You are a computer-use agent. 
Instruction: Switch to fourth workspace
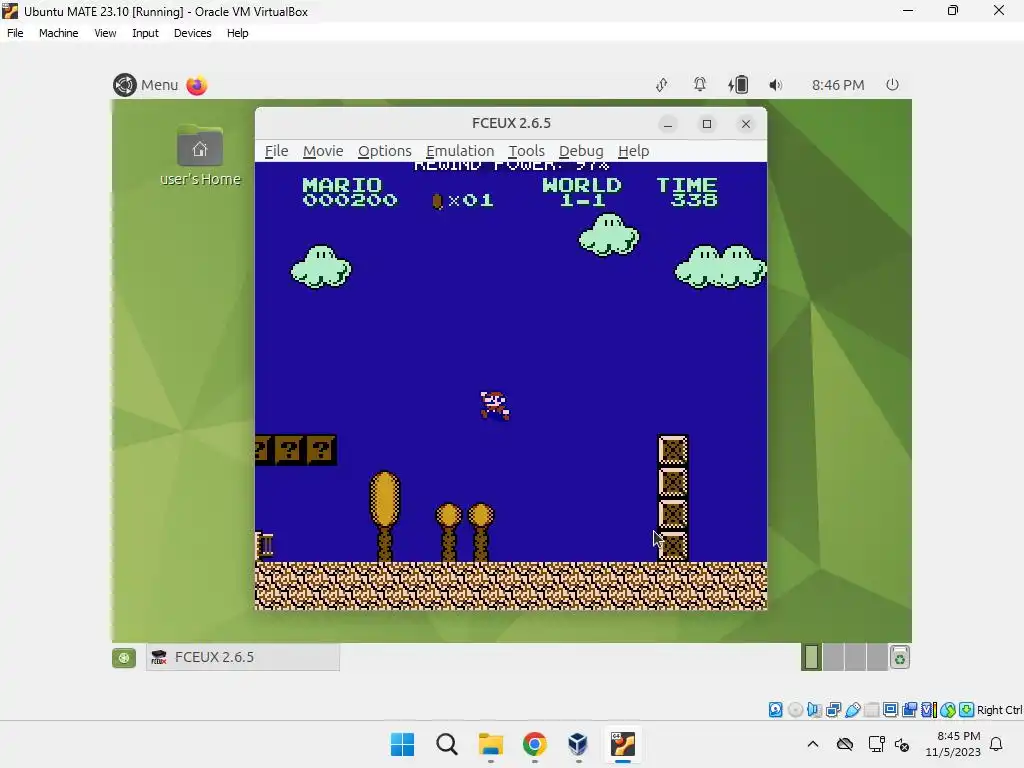click(x=876, y=657)
